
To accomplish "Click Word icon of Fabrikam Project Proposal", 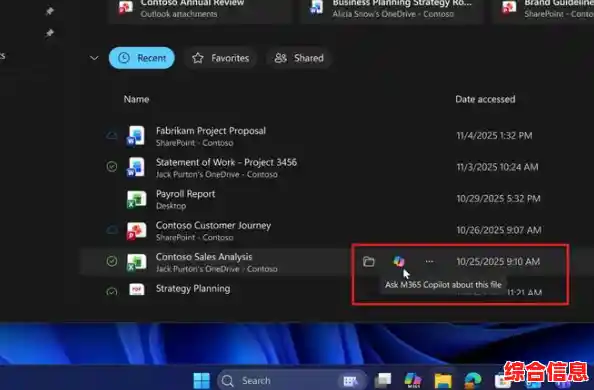I will pyautogui.click(x=136, y=136).
